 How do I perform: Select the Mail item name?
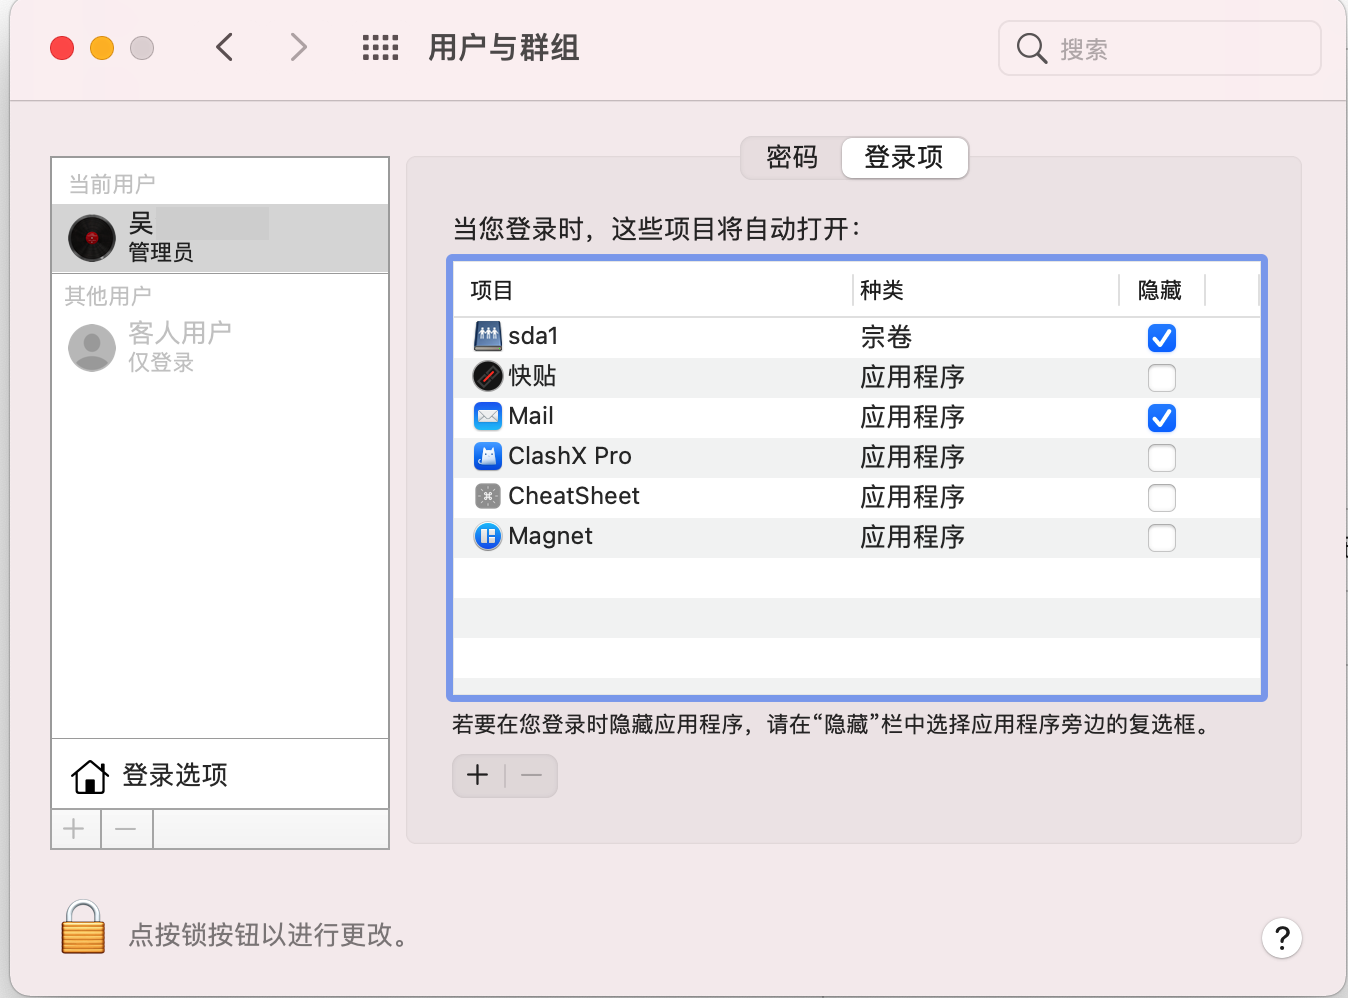[531, 416]
